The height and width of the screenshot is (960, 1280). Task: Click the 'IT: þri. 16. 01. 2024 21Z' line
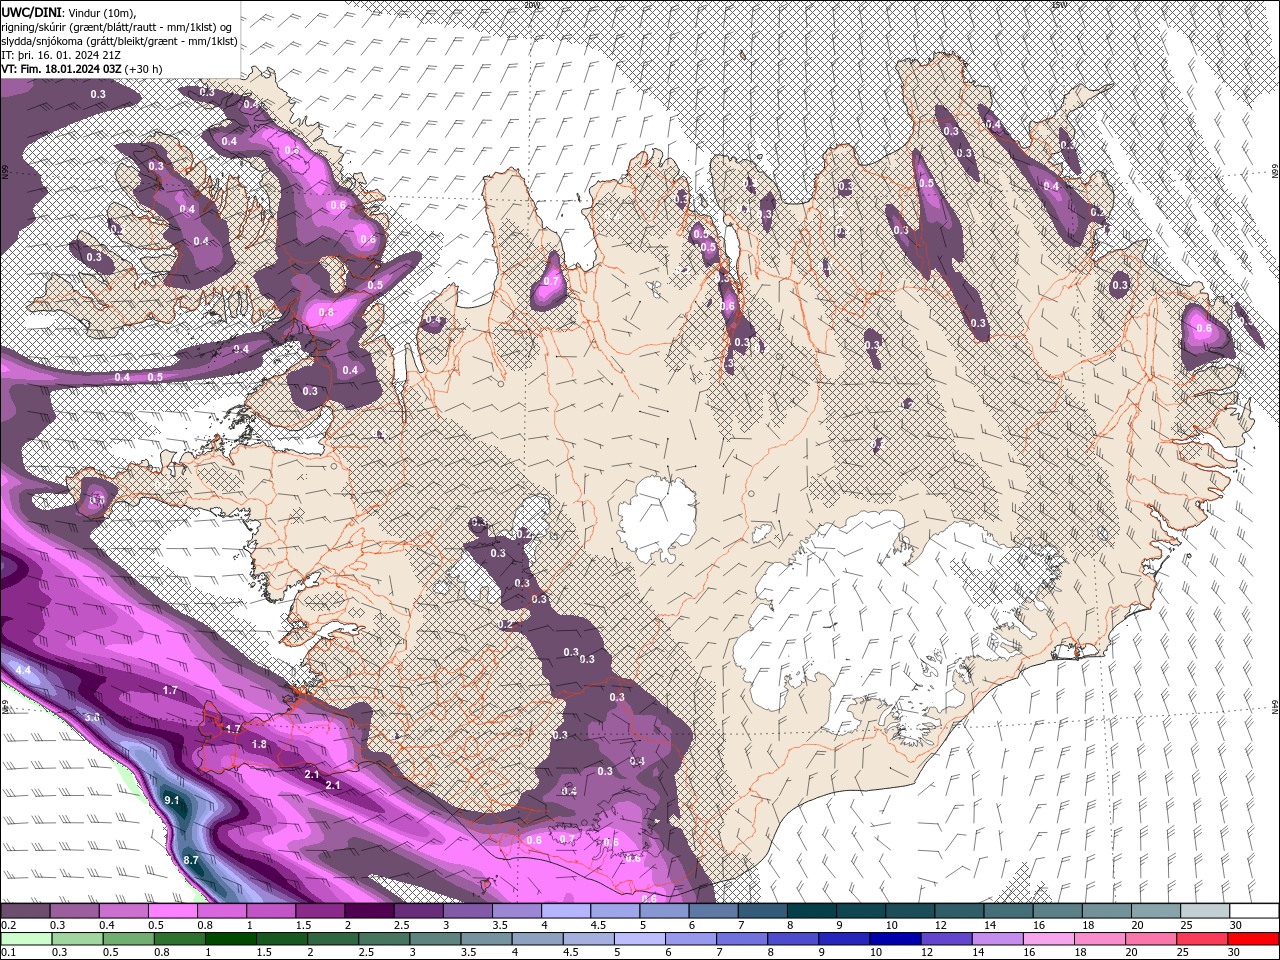pyautogui.click(x=61, y=55)
